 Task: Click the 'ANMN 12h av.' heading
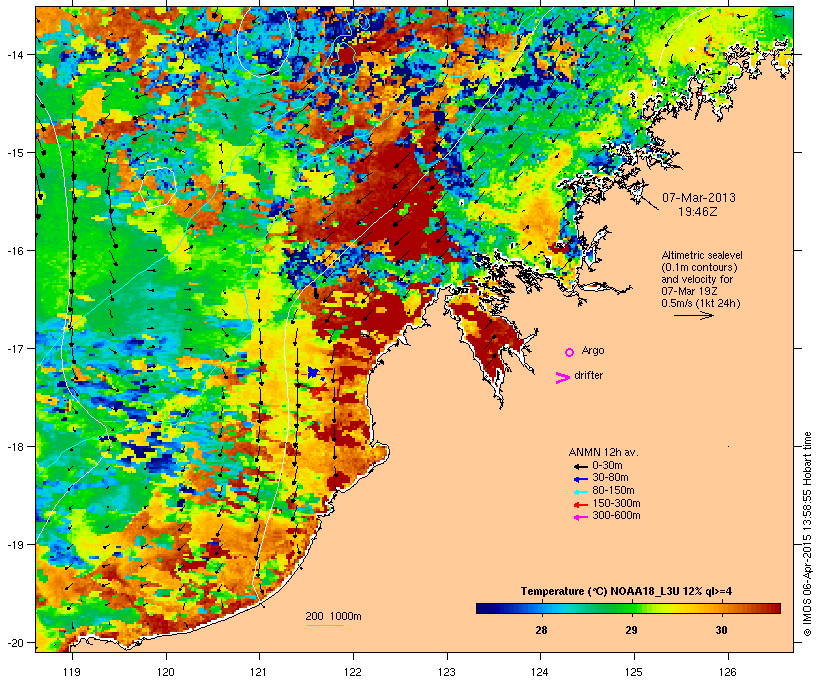pos(603,452)
